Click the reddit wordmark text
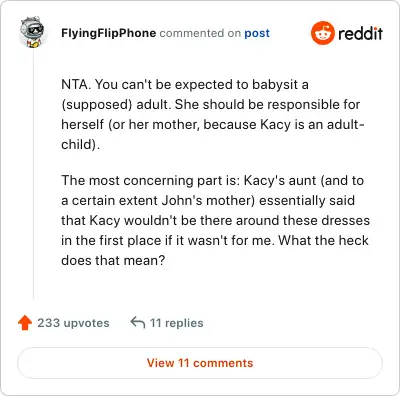Image resolution: width=400 pixels, height=396 pixels. click(x=360, y=33)
